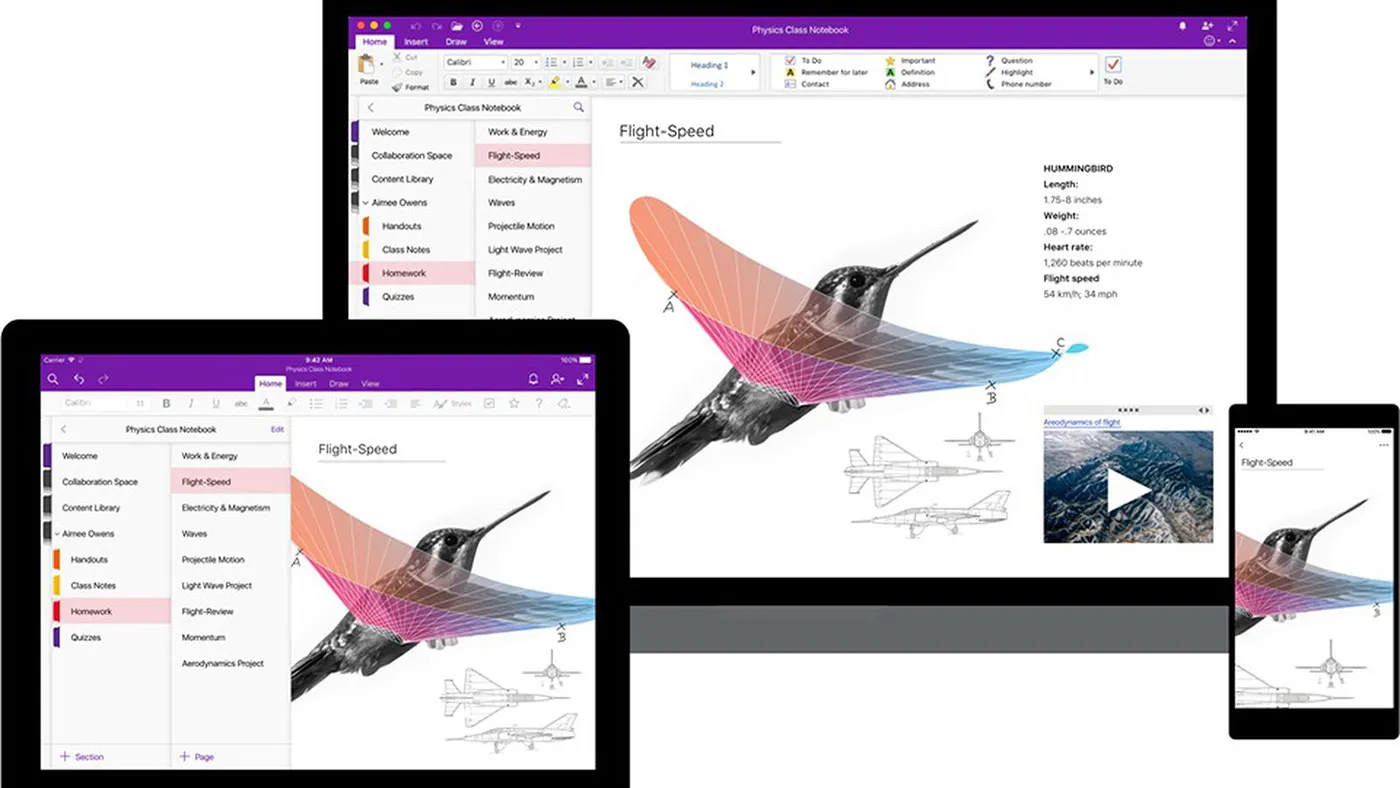Viewport: 1400px width, 788px height.
Task: Clear formatting with the X icon
Action: tap(639, 82)
